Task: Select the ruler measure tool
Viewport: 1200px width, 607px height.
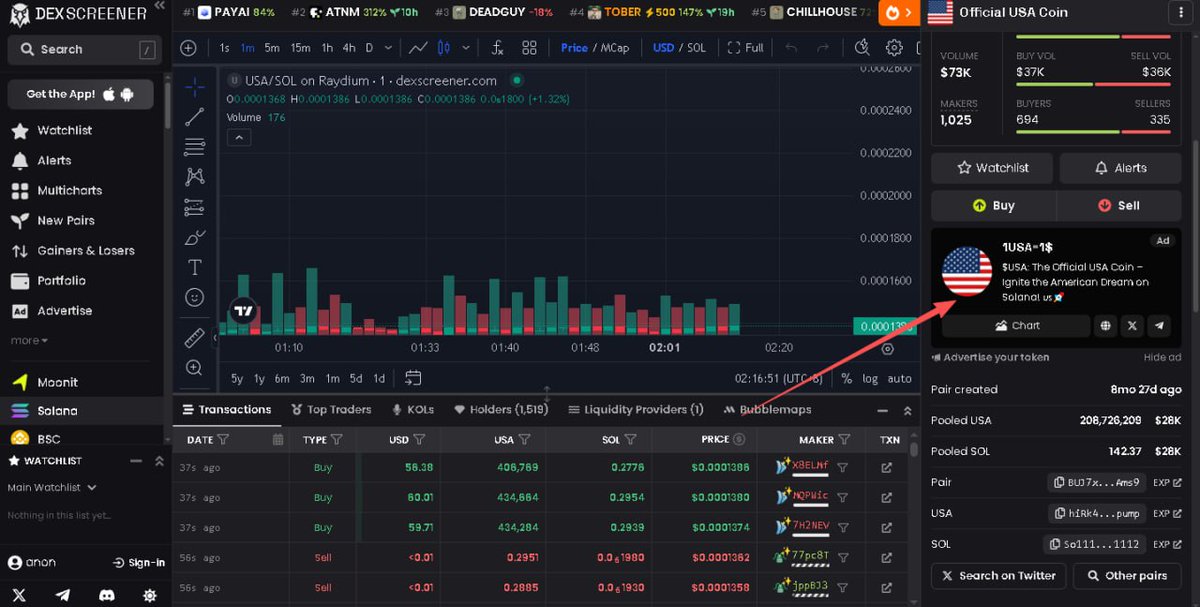Action: point(194,338)
